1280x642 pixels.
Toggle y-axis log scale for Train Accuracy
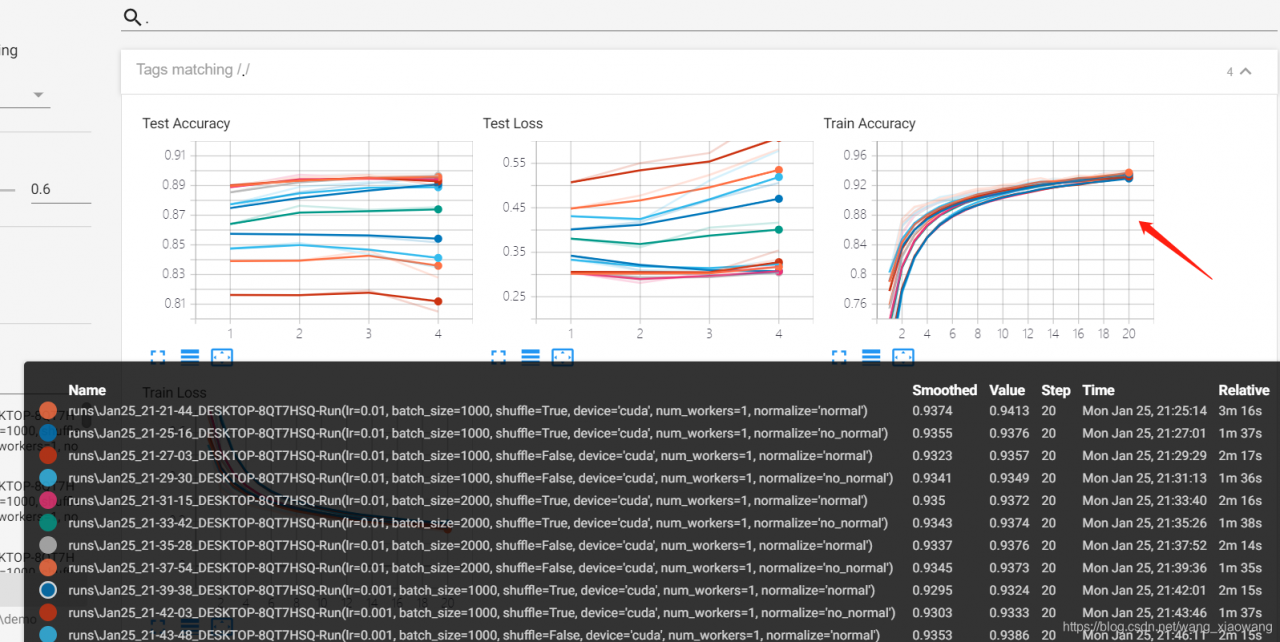pyautogui.click(x=871, y=356)
